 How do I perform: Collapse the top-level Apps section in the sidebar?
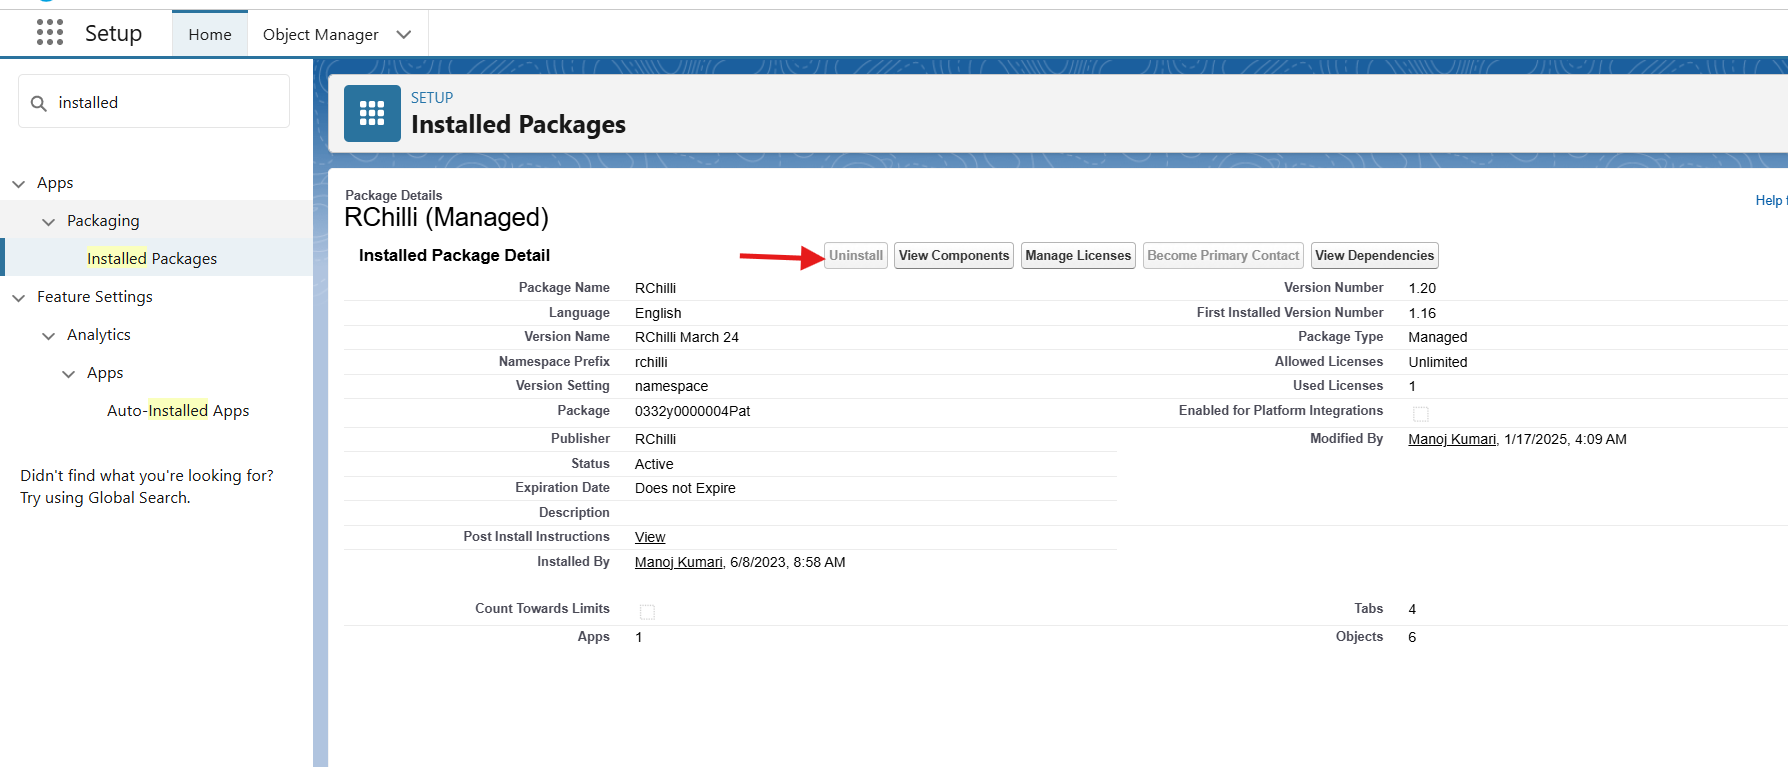pyautogui.click(x=18, y=184)
